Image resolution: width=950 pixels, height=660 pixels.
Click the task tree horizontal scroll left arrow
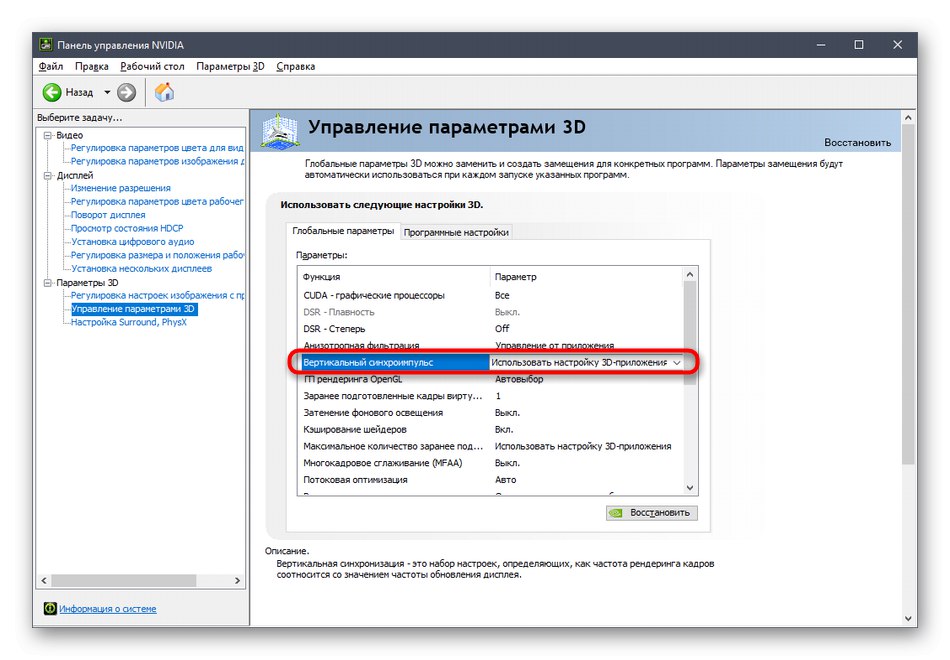click(44, 581)
